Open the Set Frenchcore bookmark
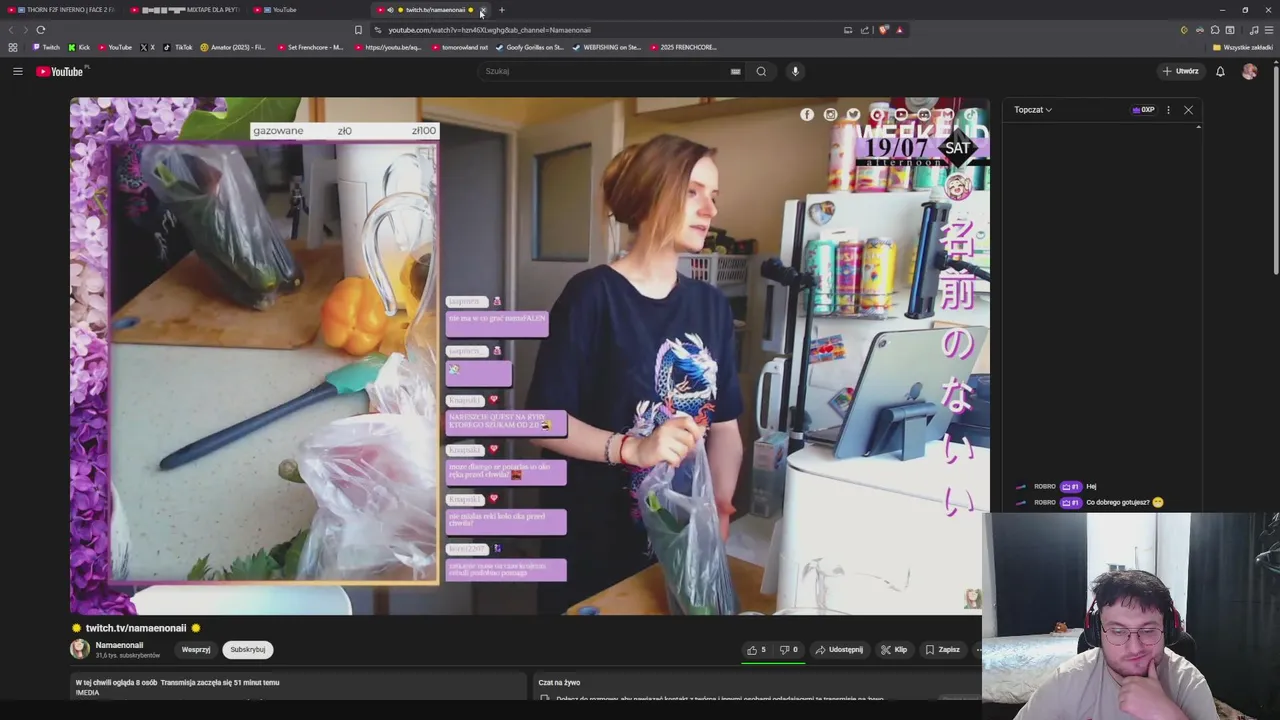Image resolution: width=1280 pixels, height=720 pixels. (x=311, y=47)
